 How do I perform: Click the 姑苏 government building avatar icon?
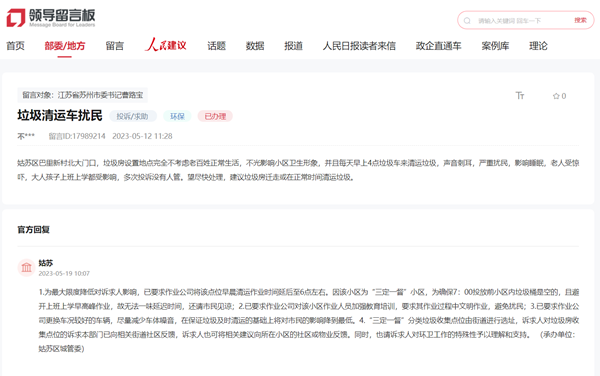(x=26, y=267)
